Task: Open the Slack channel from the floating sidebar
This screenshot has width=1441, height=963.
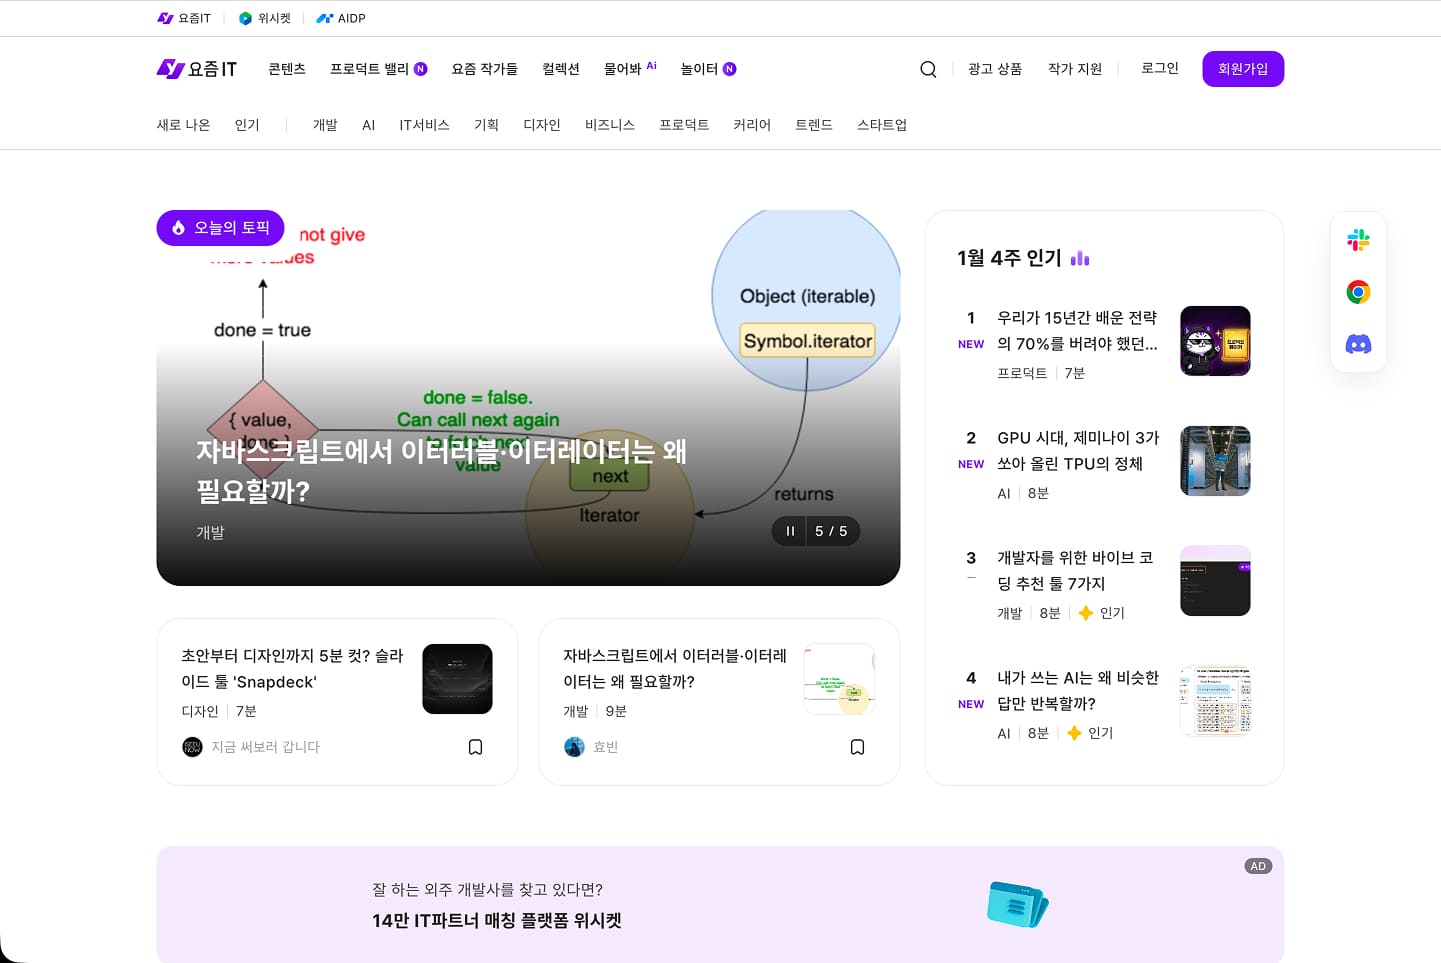Action: click(1357, 240)
